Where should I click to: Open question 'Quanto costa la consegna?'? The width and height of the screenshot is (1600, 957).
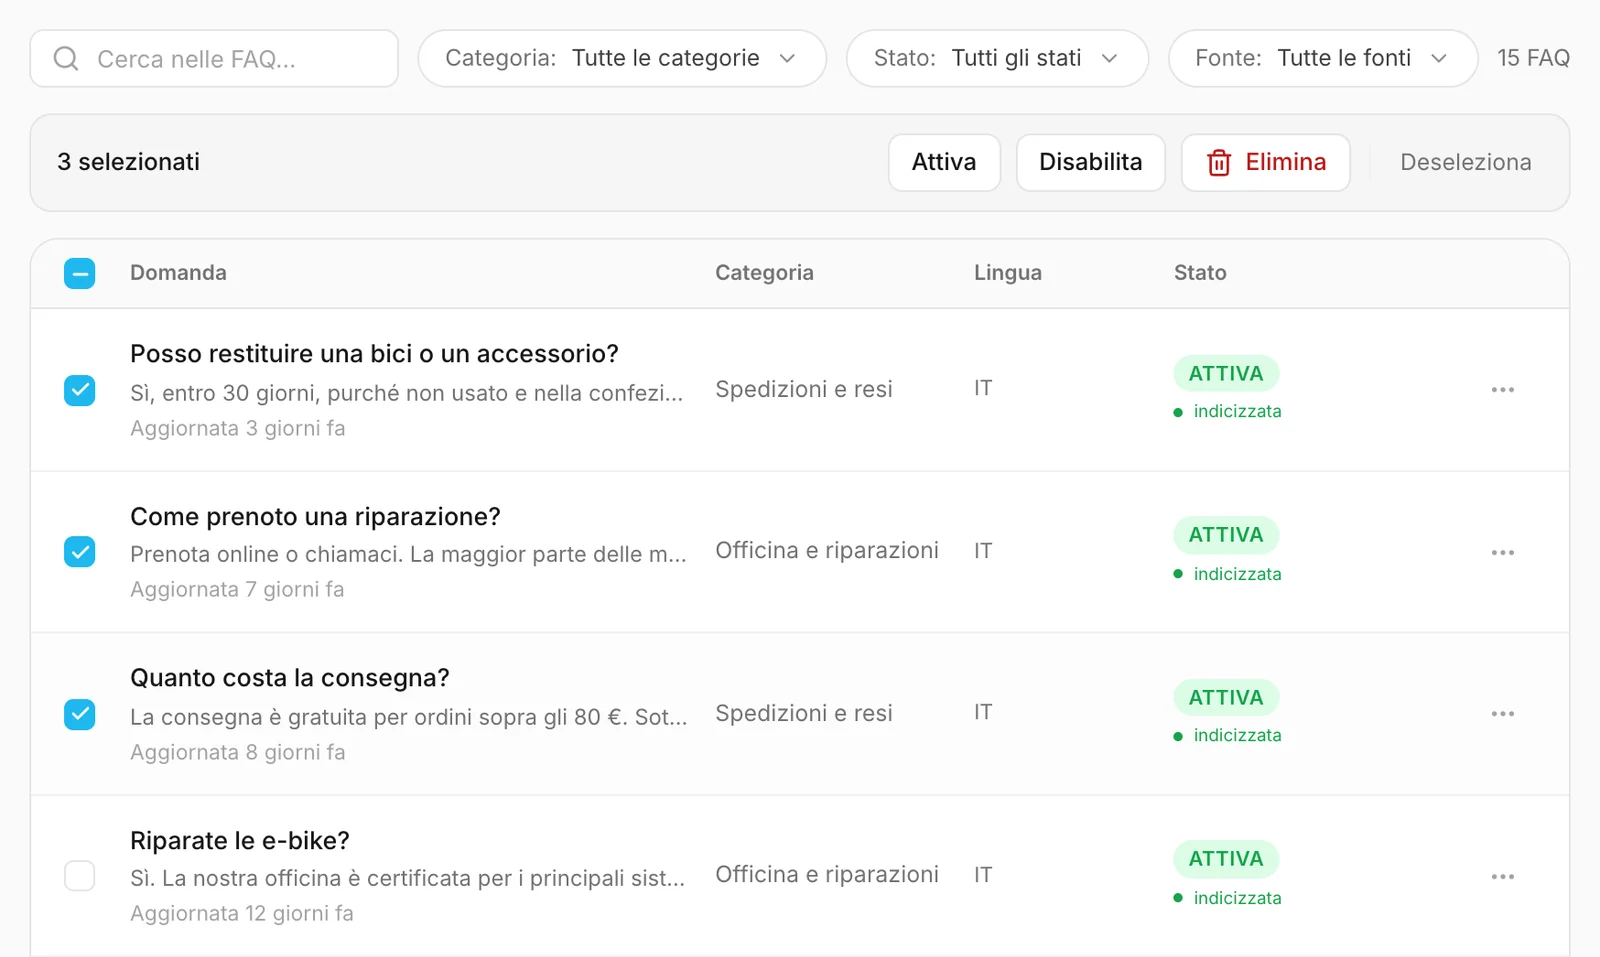coord(290,677)
